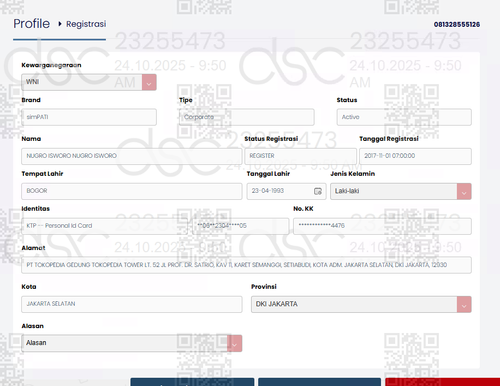The height and width of the screenshot is (386, 500).
Task: Click the Status field showing Active
Action: 404,117
